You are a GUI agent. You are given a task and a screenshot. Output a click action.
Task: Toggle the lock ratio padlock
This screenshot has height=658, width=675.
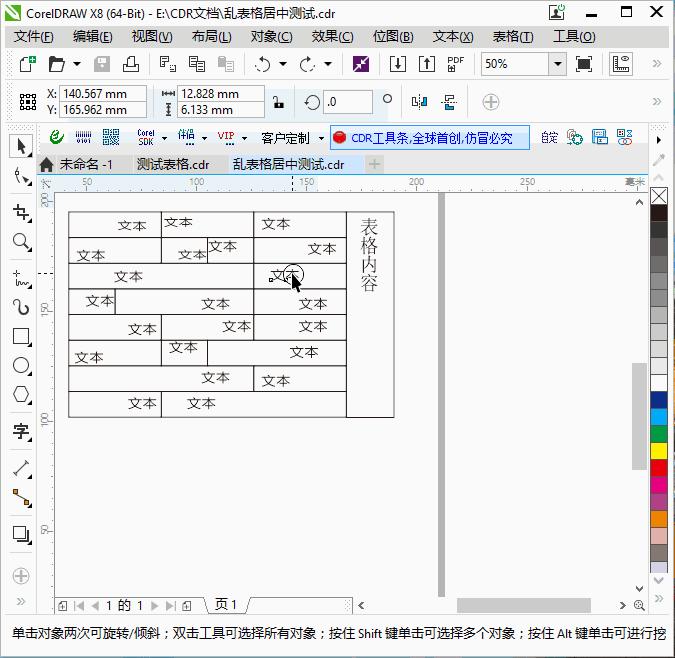(x=279, y=102)
